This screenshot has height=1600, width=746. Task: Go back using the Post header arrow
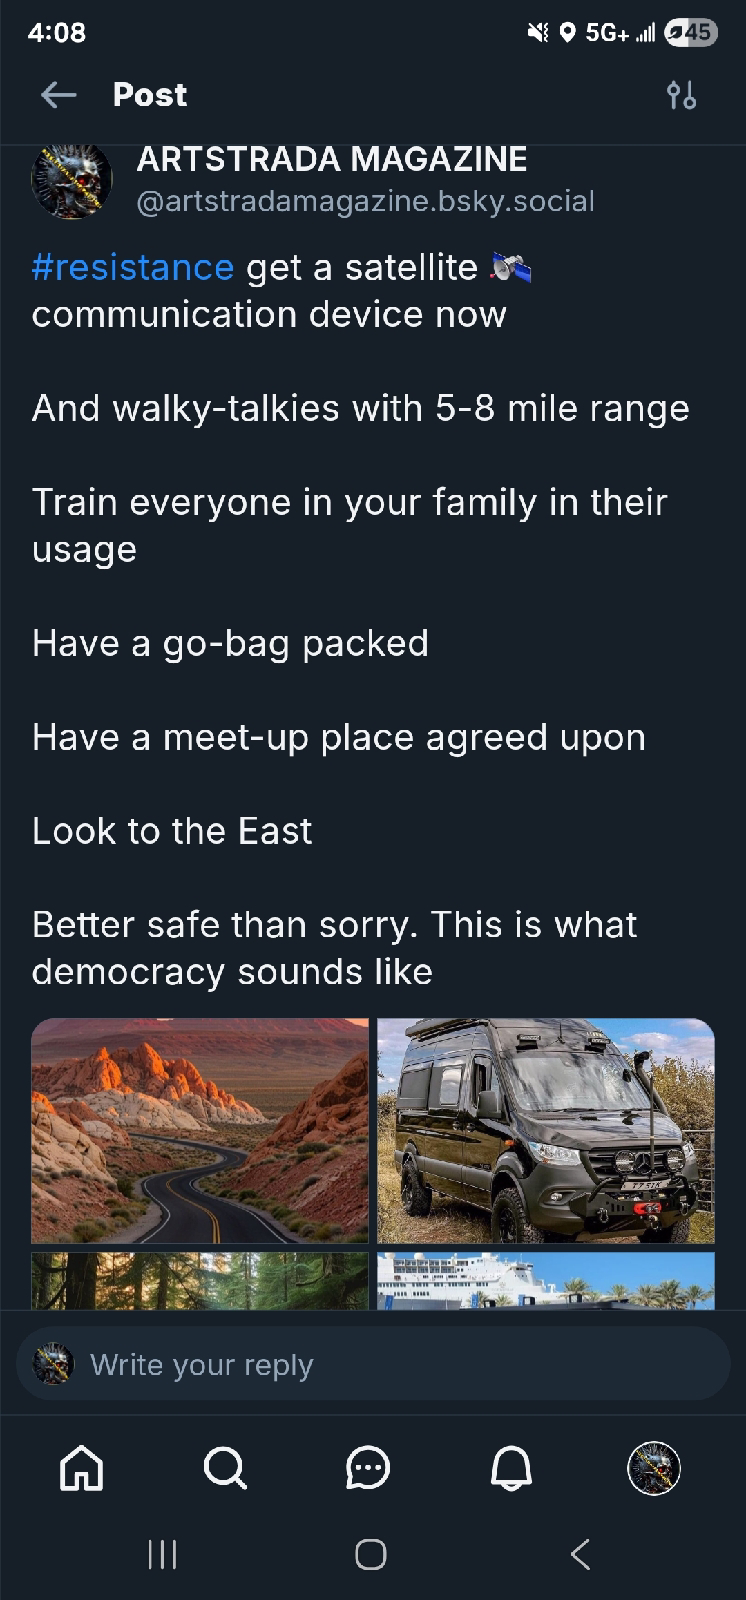coord(58,95)
